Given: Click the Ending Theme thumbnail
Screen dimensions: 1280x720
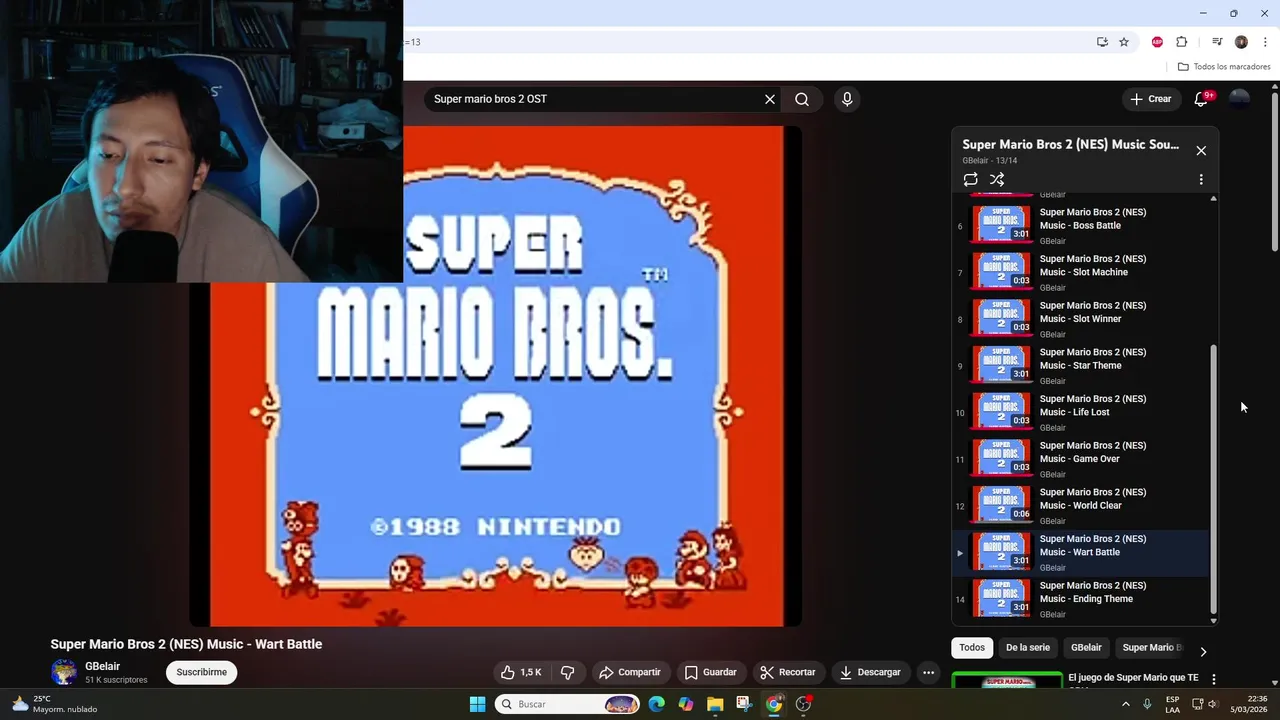Looking at the screenshot, I should coord(1002,598).
